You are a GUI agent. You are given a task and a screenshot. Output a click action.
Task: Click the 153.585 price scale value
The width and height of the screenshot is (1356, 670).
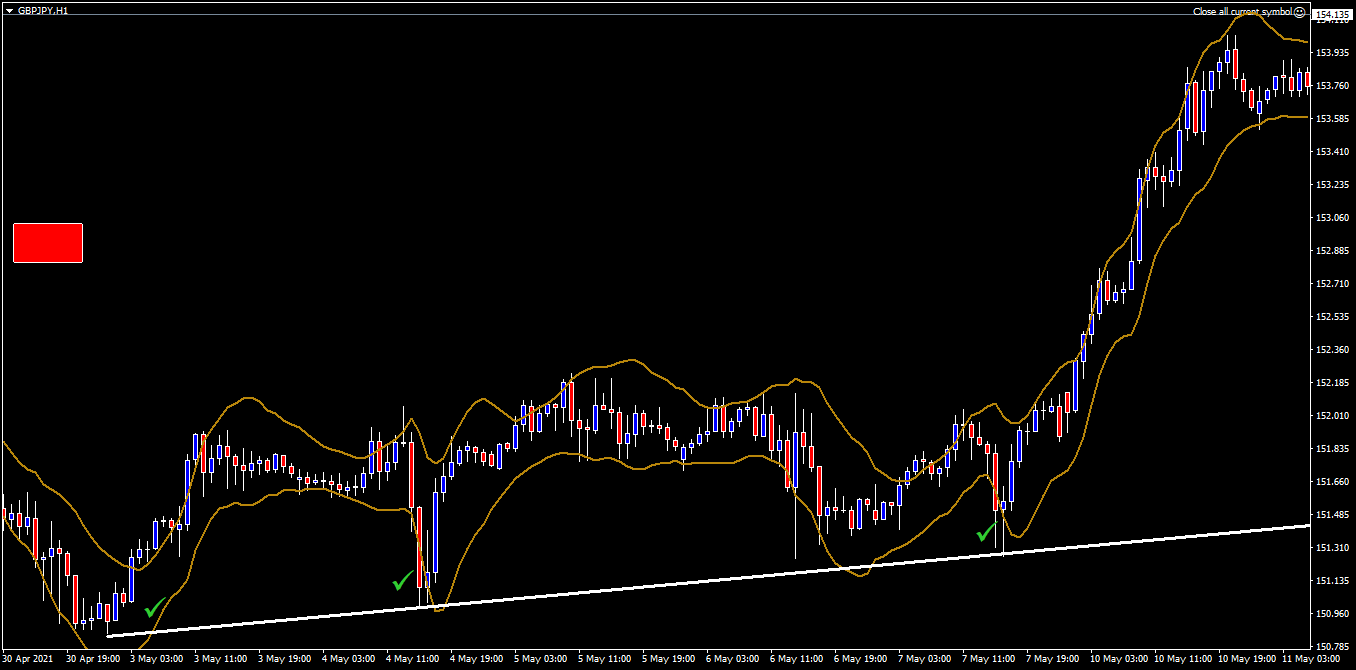(x=1333, y=118)
